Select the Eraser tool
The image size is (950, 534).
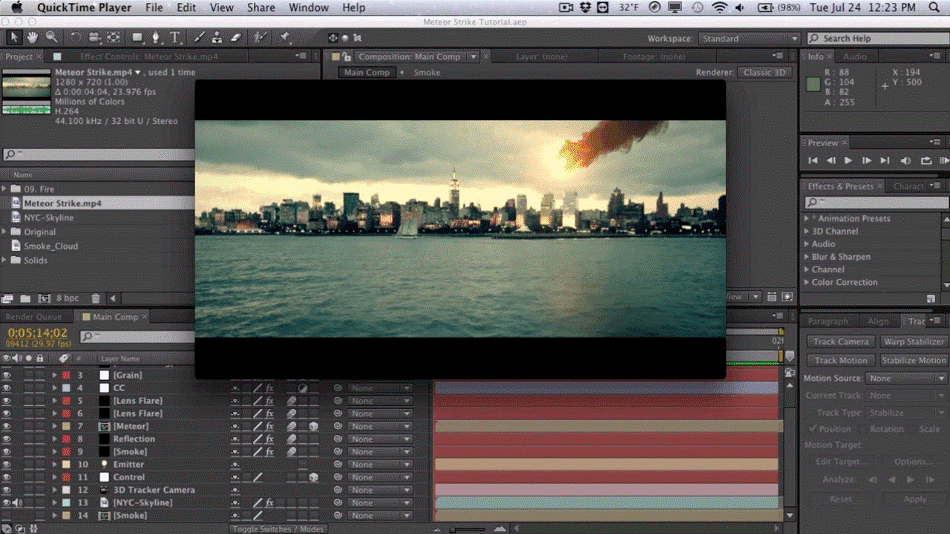(x=236, y=38)
